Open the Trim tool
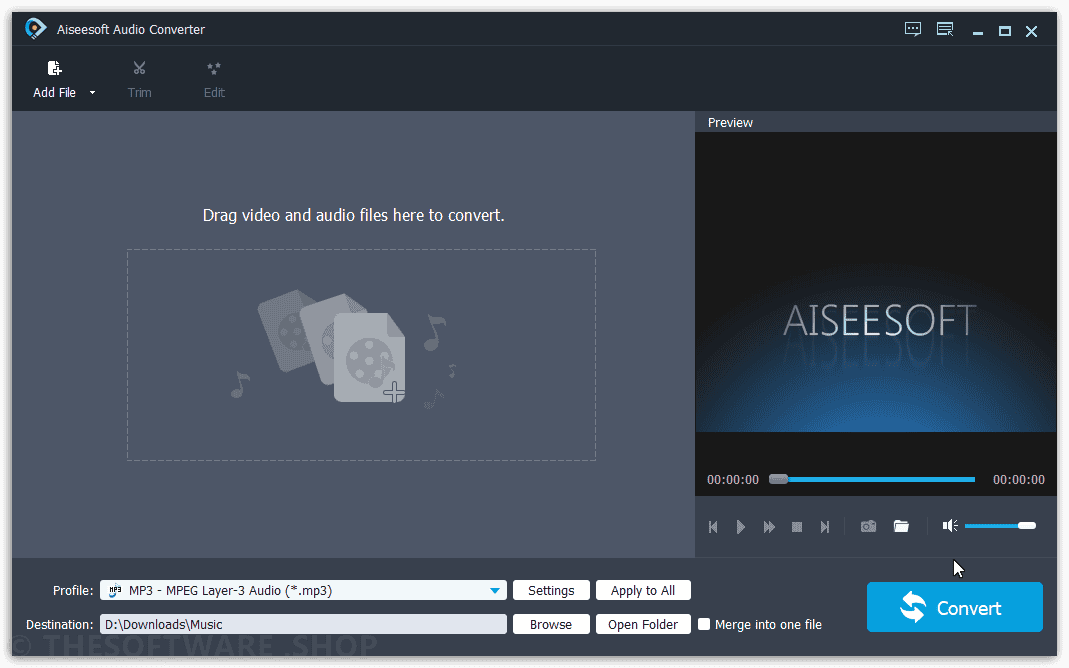1069x668 pixels. click(x=139, y=80)
